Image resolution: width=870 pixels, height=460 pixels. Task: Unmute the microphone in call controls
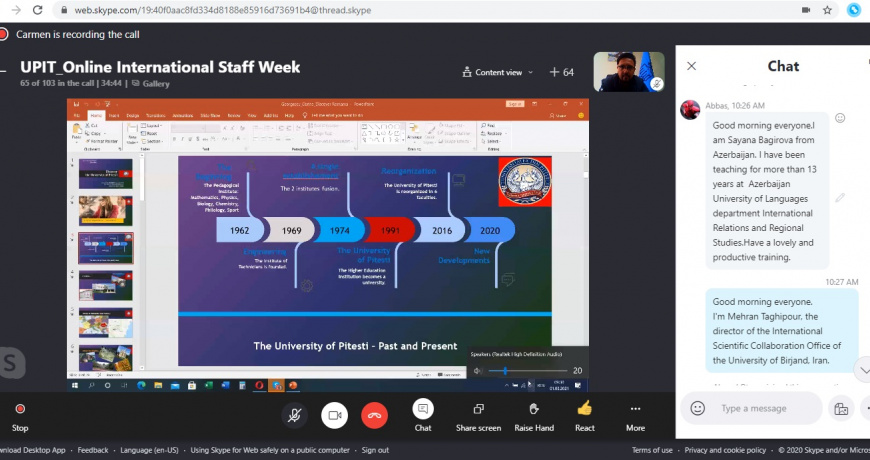295,416
